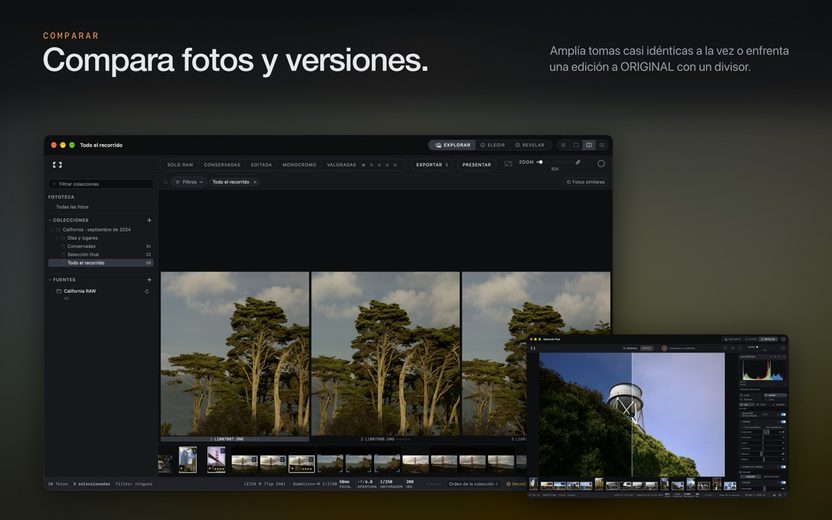Viewport: 832px width, 520px height.
Task: Click the water tower photo in front window
Action: (632, 415)
